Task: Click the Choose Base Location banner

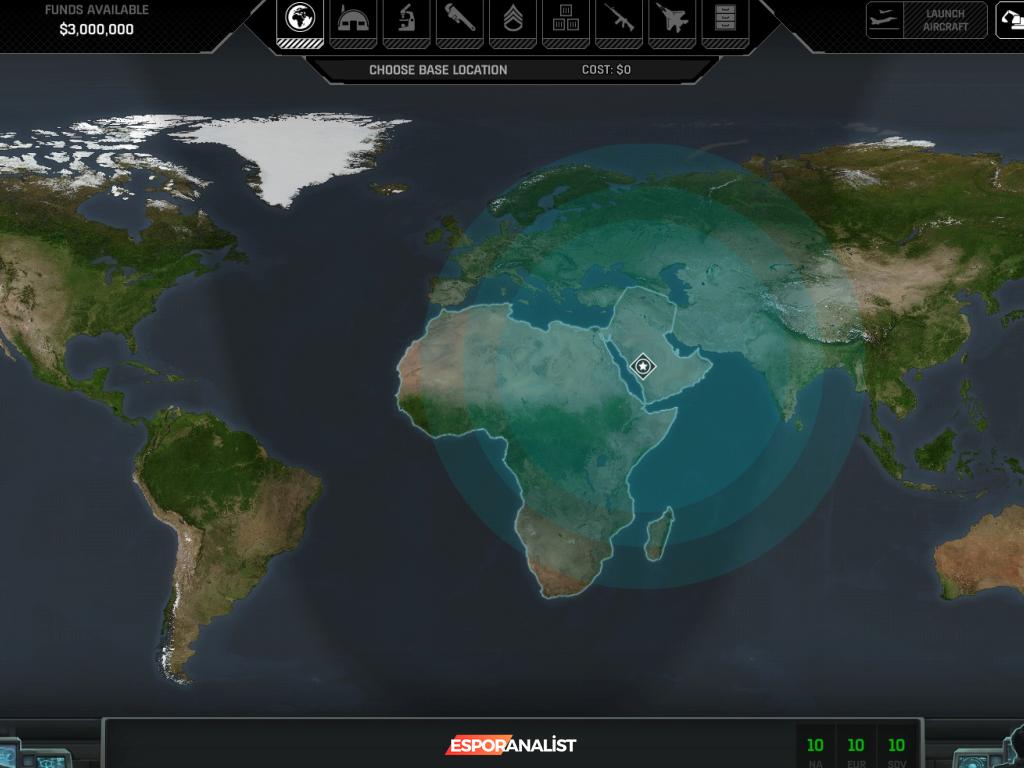Action: pyautogui.click(x=438, y=70)
